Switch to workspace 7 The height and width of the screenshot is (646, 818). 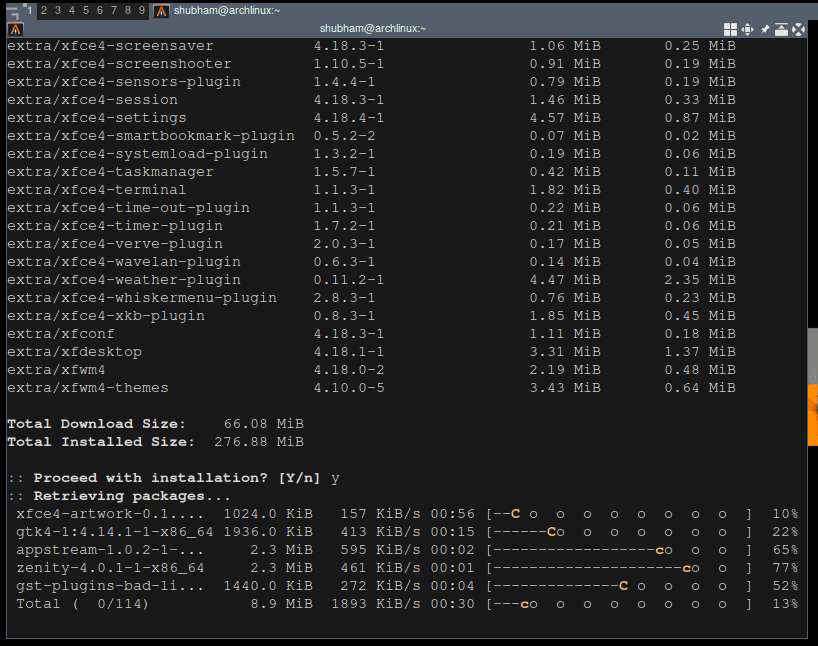tap(114, 10)
